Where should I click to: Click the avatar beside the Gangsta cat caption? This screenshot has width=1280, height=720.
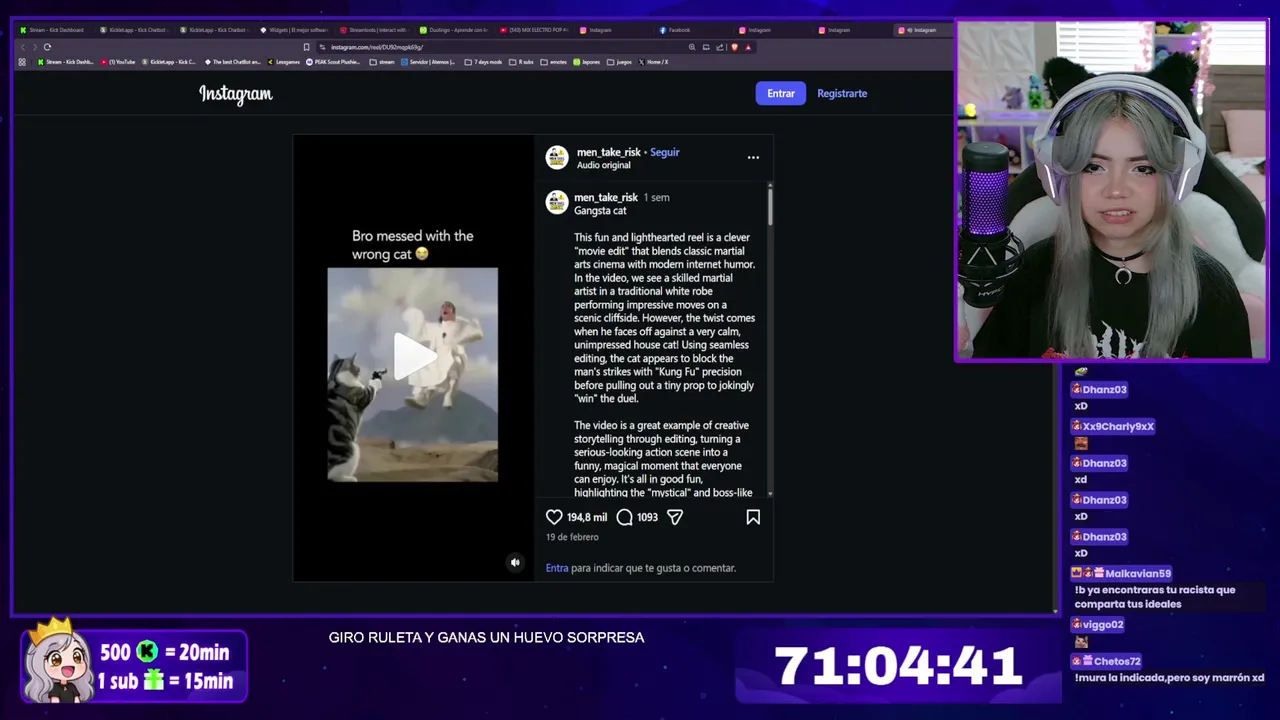click(x=557, y=202)
